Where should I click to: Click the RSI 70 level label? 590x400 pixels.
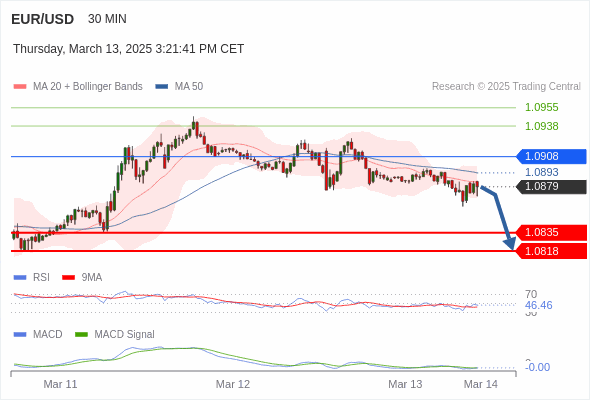pyautogui.click(x=531, y=294)
